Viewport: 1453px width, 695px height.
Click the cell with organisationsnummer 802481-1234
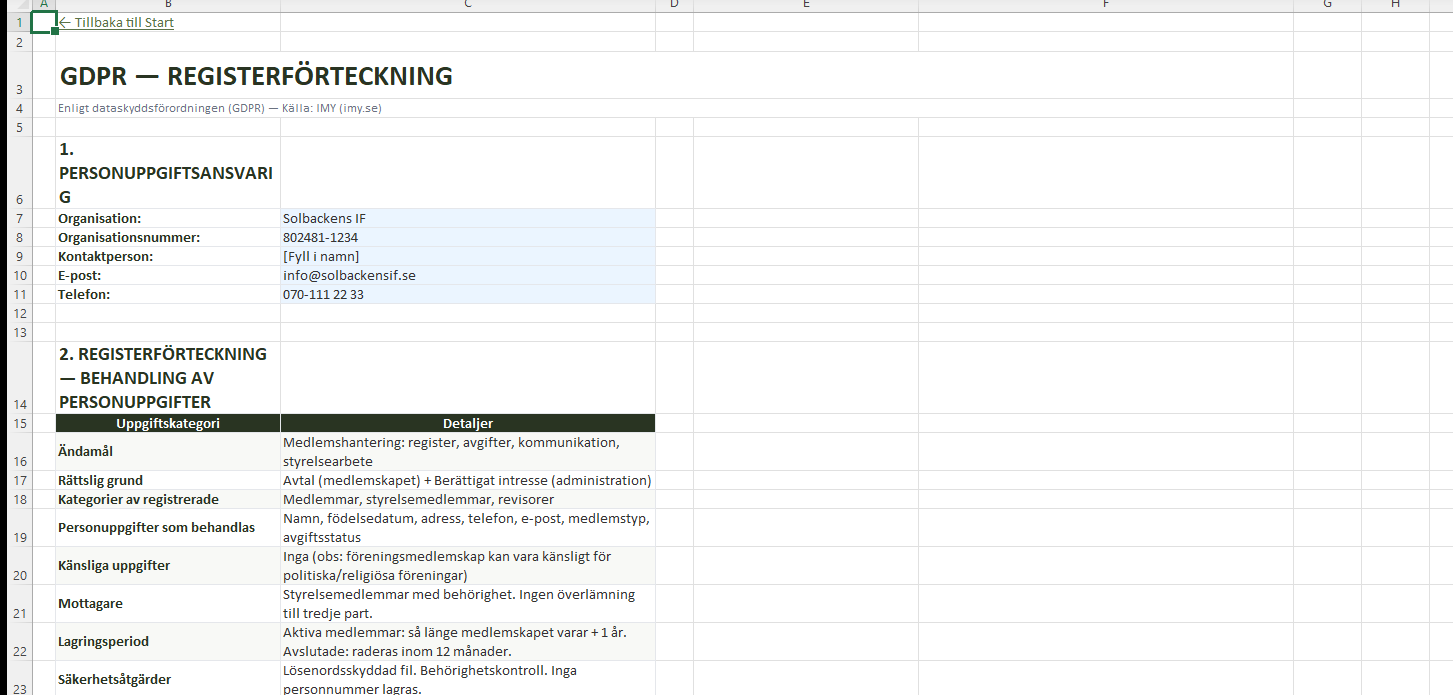tap(467, 237)
